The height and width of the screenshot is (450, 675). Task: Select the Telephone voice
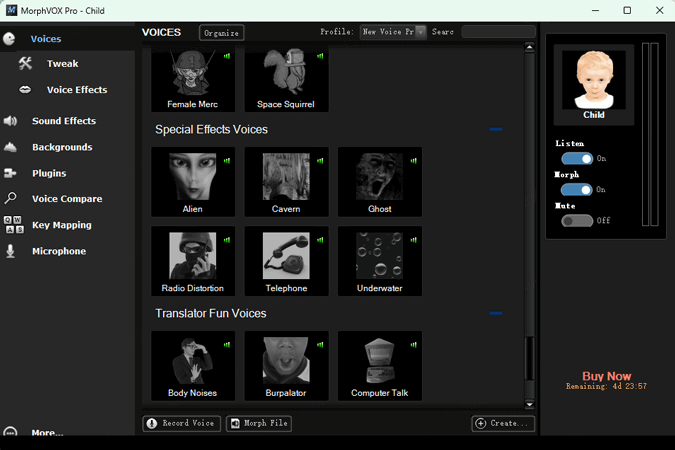click(x=286, y=261)
